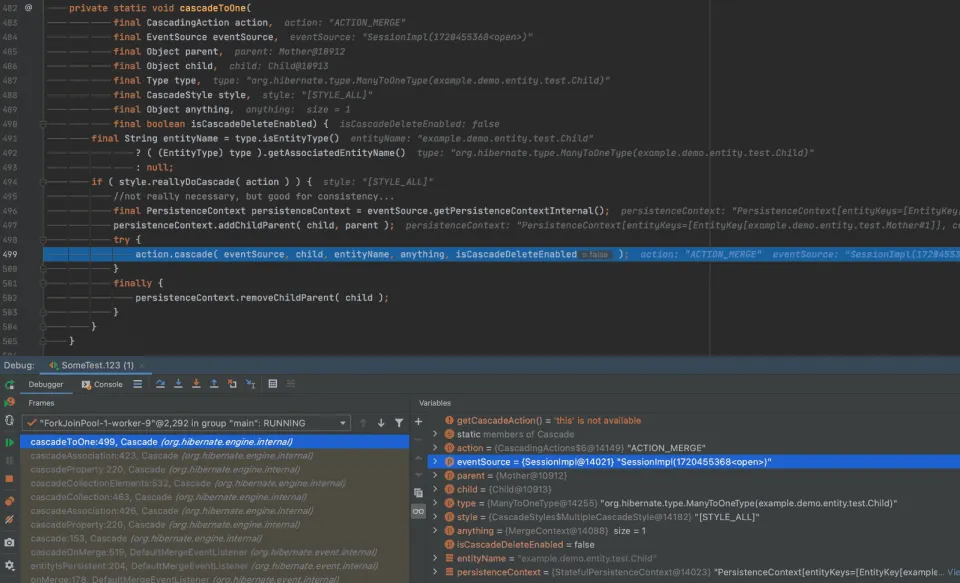Screen dimensions: 960x583
Task: Stop the debug session
Action: (x=9, y=479)
